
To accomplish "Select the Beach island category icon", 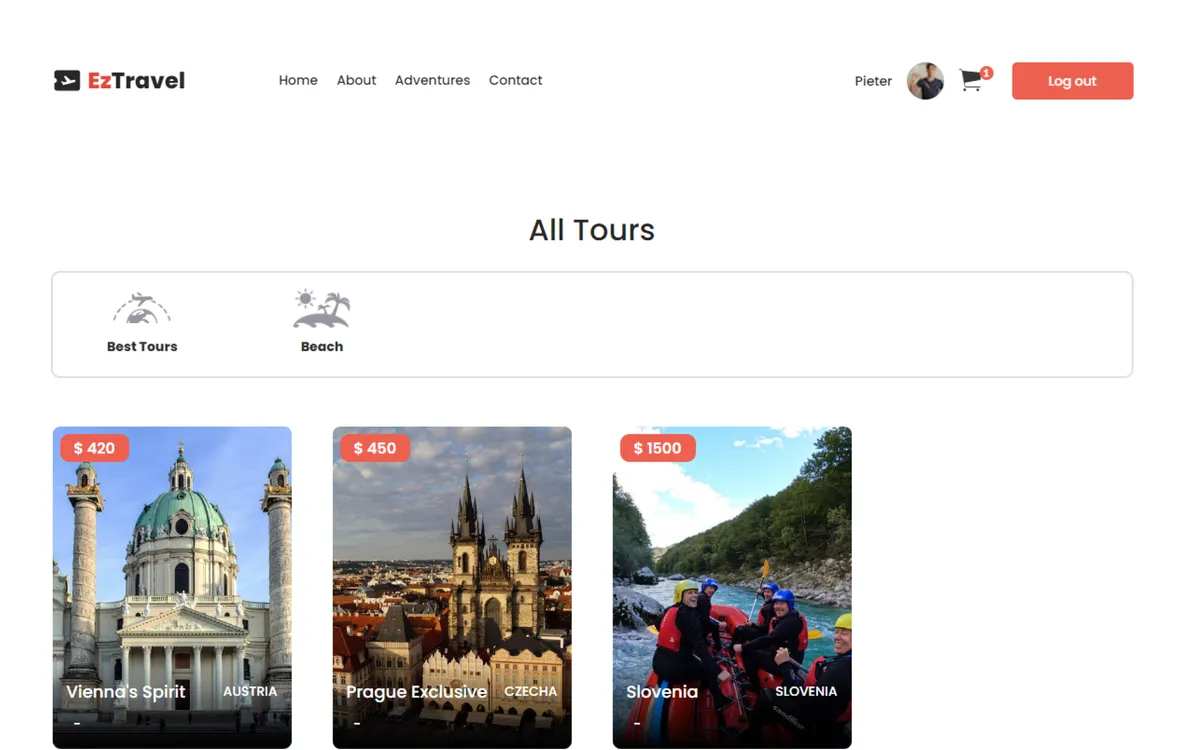I will tap(322, 309).
